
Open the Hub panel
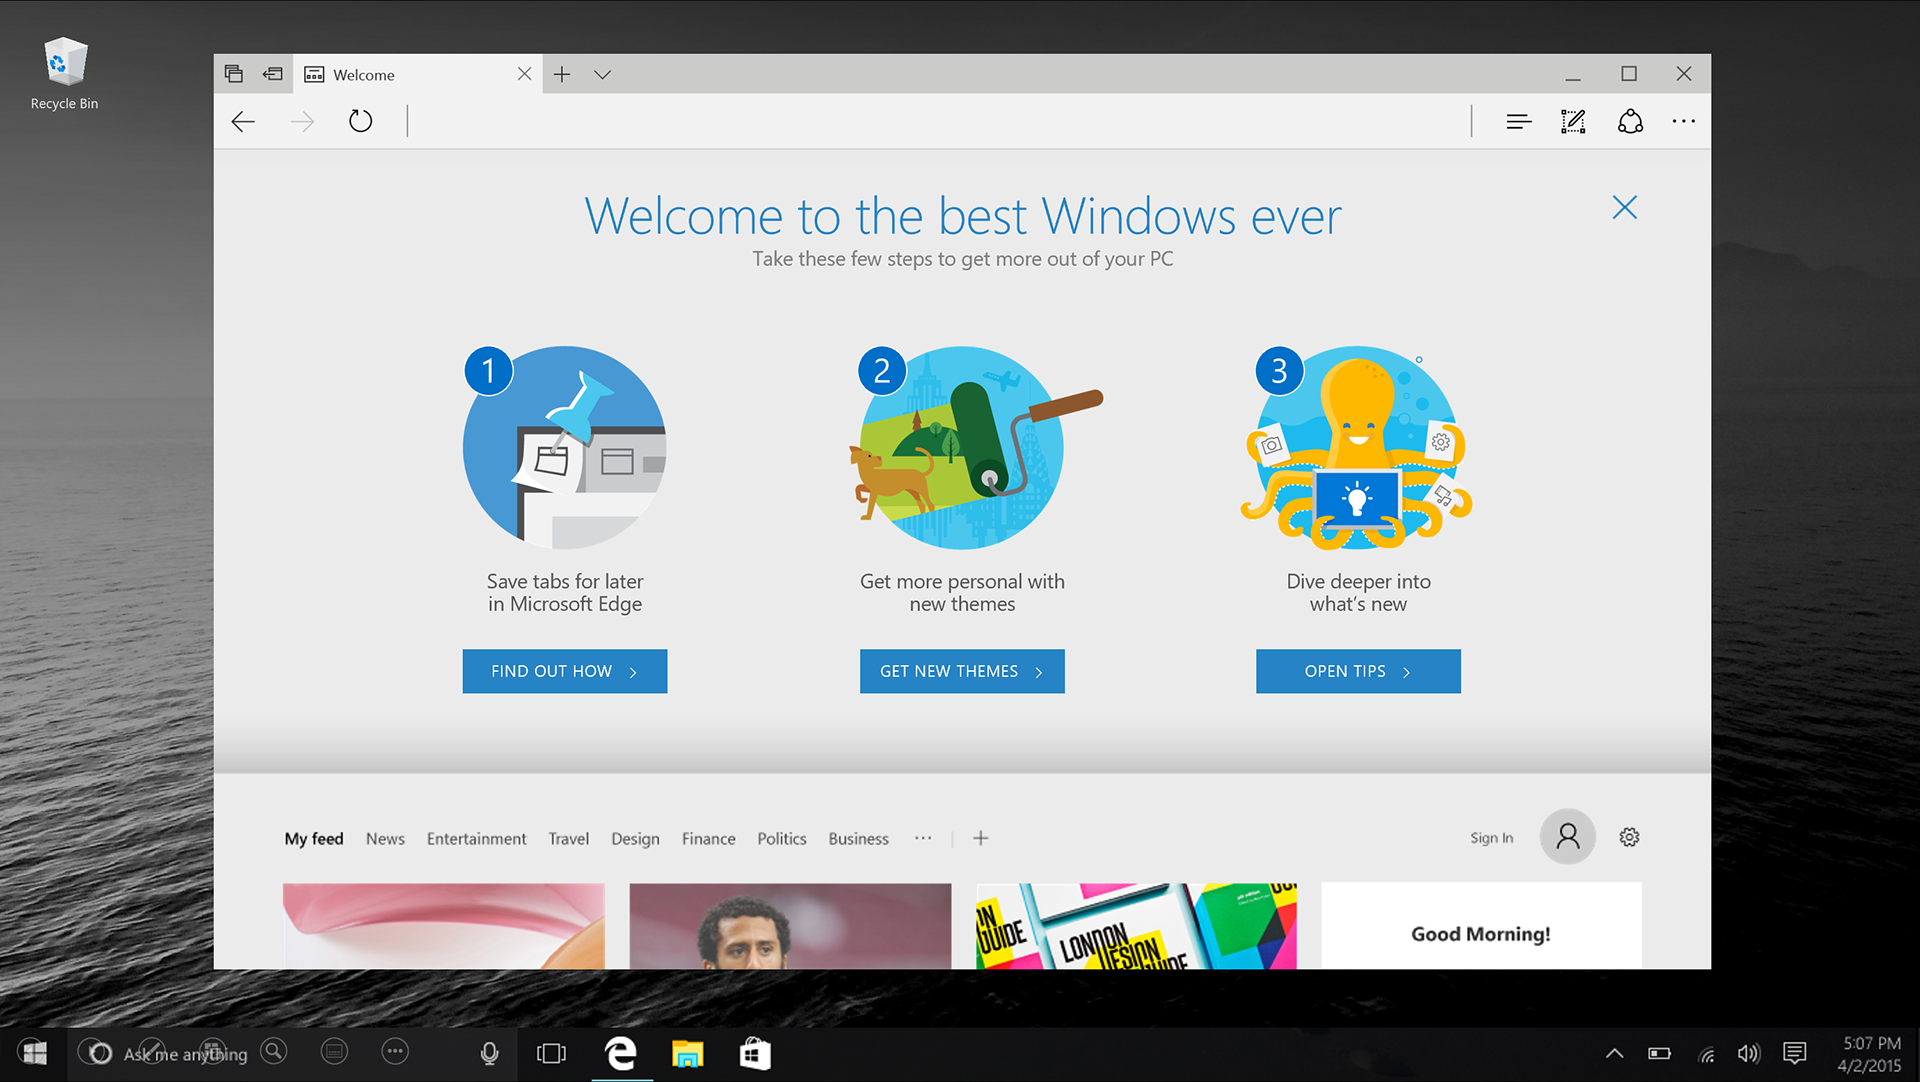[x=1518, y=122]
